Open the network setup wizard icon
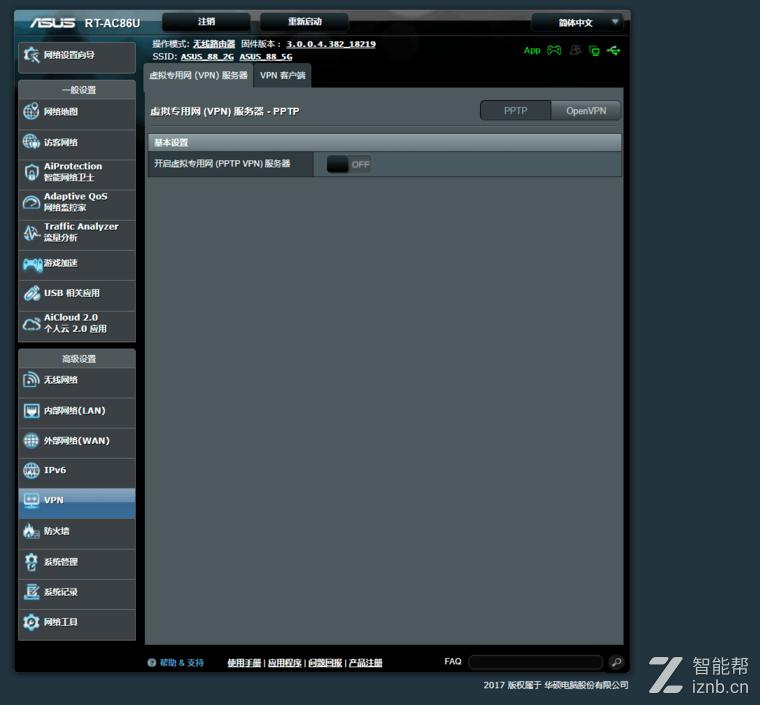This screenshot has width=760, height=705. [x=32, y=55]
